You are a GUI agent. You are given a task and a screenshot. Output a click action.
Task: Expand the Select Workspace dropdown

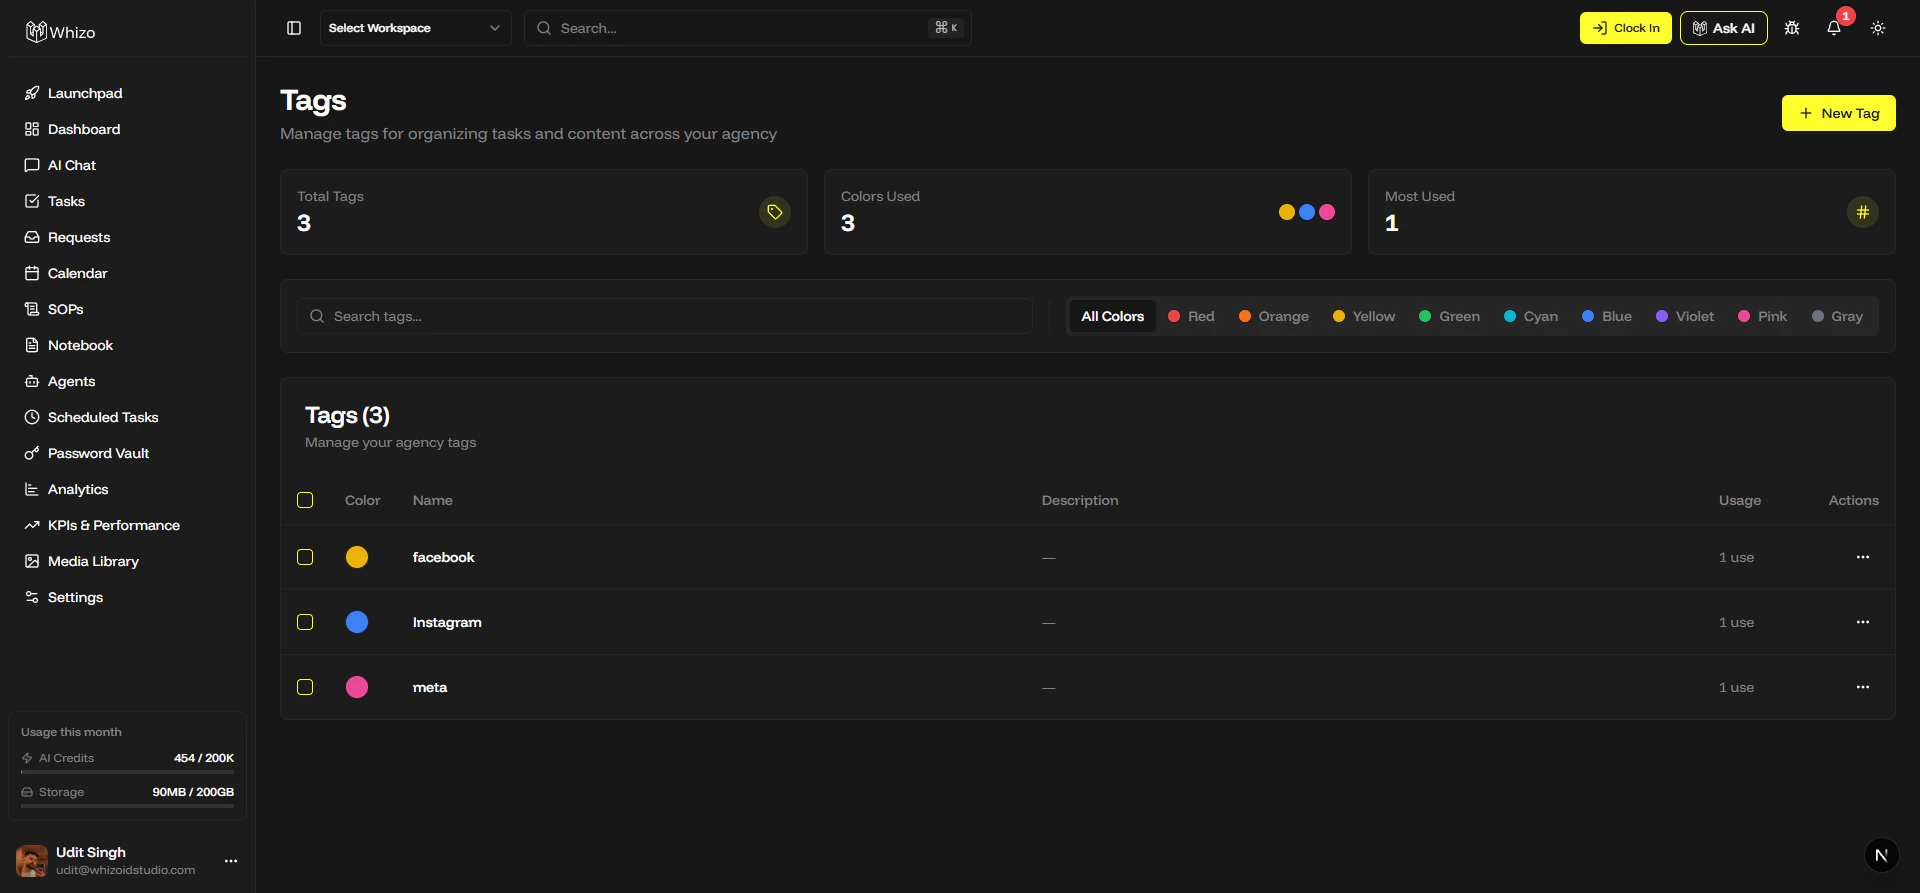click(x=415, y=28)
